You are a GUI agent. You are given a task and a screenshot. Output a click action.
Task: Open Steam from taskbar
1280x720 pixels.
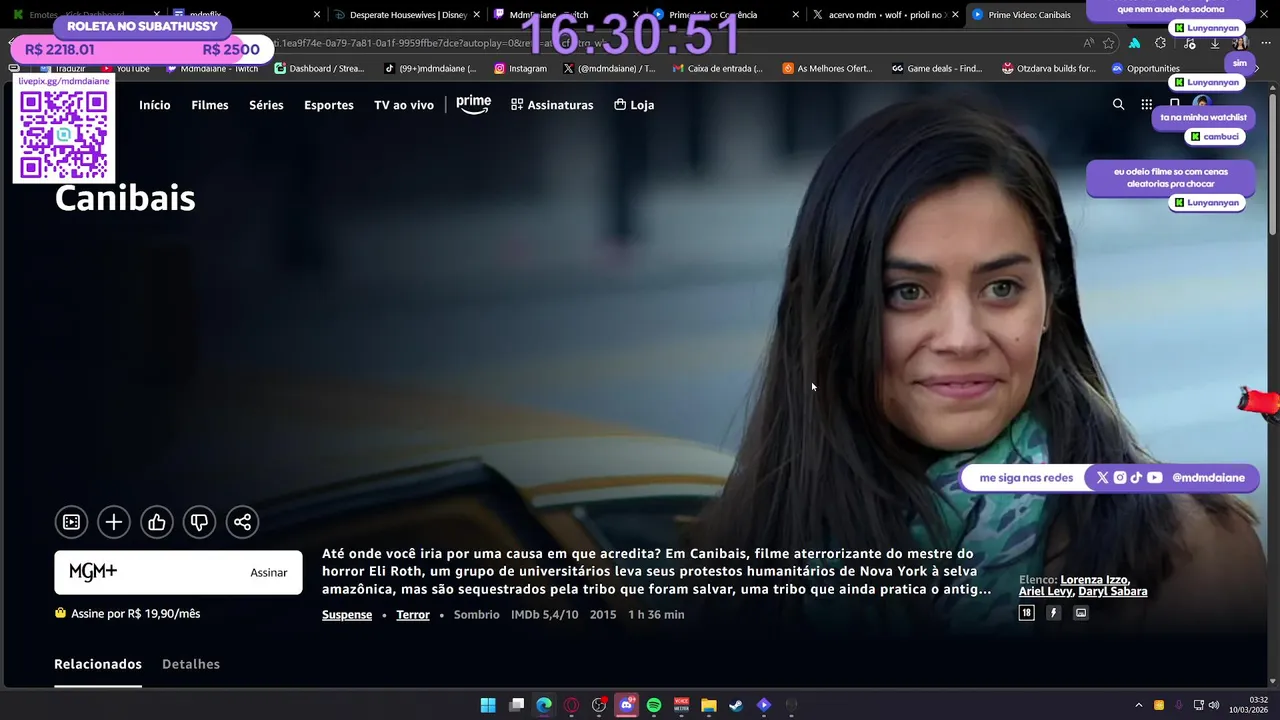coord(736,705)
